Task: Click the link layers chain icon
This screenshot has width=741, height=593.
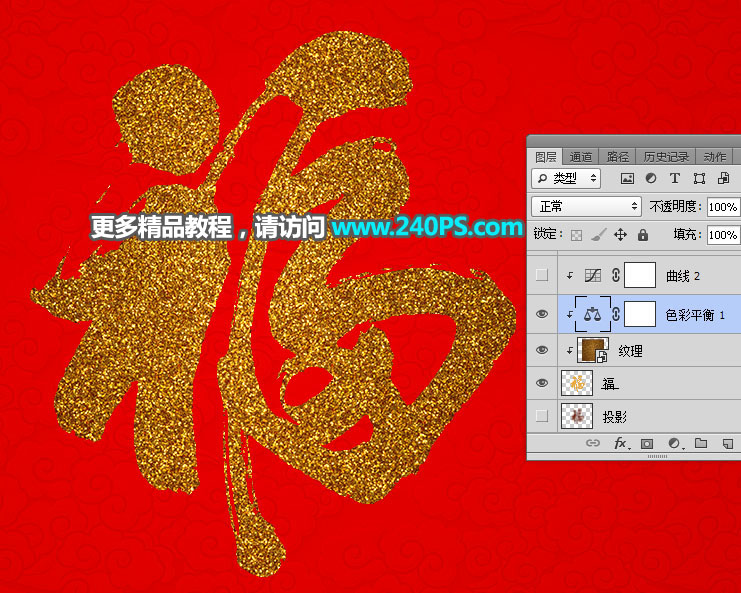Action: click(593, 443)
